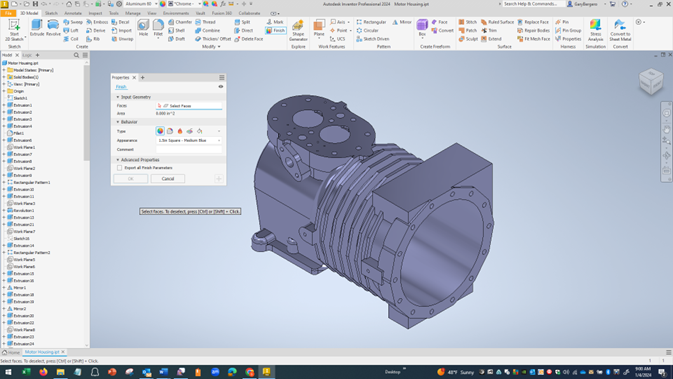Screen dimensions: 673x379
Task: Click the Combine tool
Action: click(x=208, y=30)
